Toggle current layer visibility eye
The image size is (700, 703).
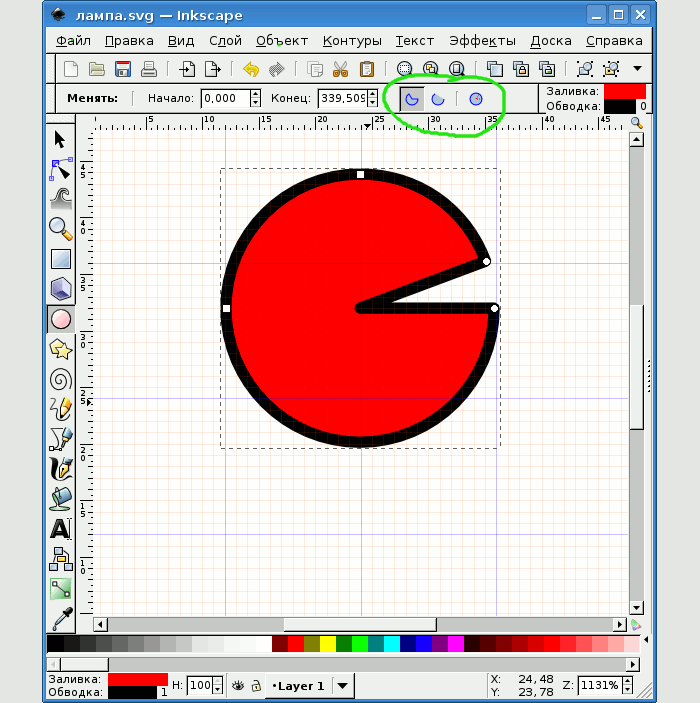(238, 686)
